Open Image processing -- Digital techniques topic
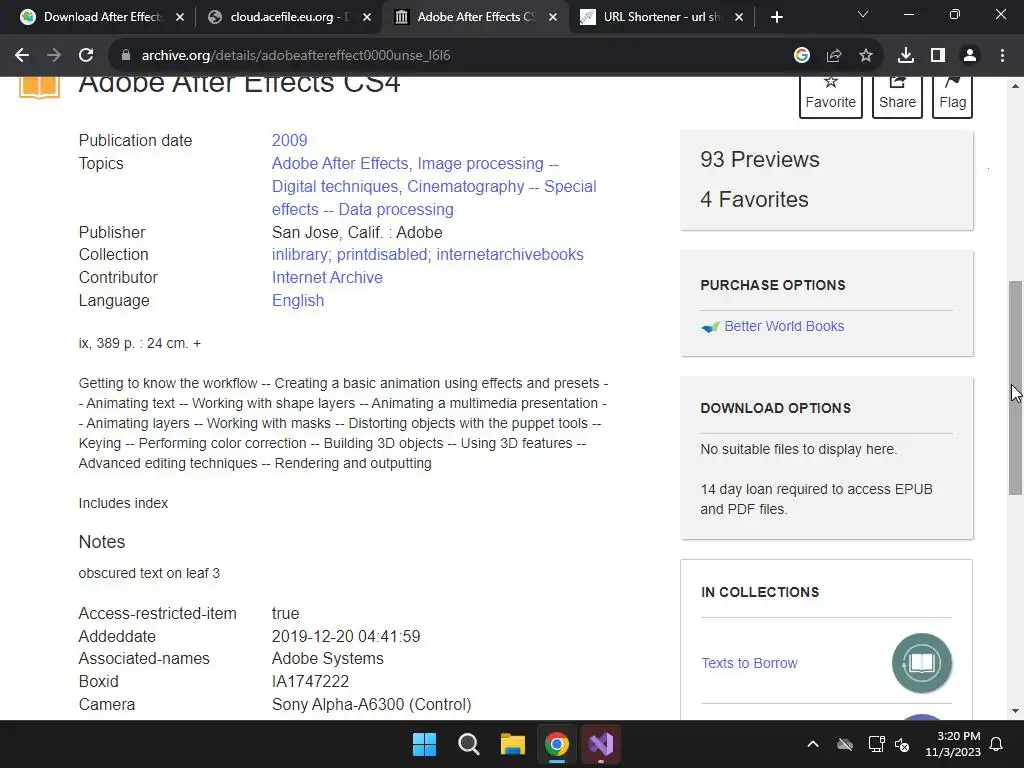 coord(415,174)
